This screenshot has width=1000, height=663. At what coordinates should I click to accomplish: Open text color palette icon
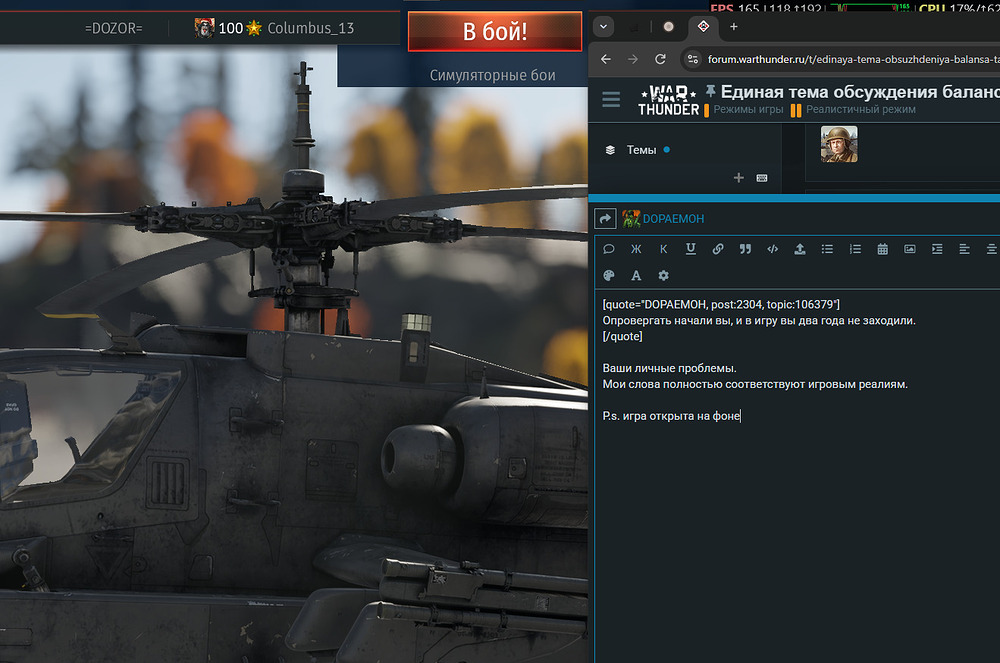pos(608,275)
